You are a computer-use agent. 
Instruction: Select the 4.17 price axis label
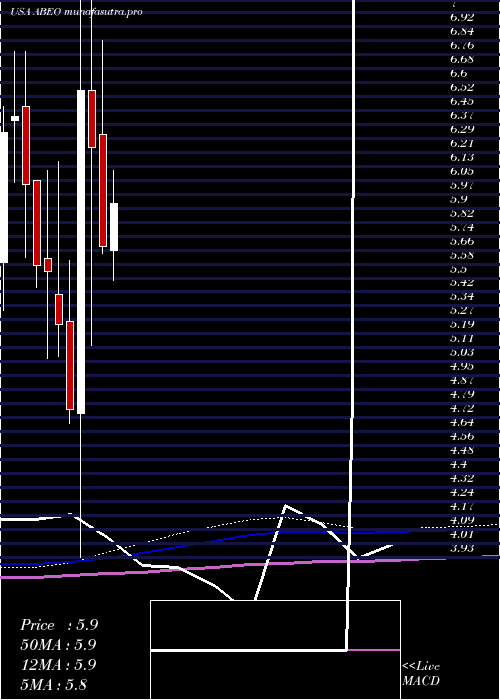click(462, 506)
